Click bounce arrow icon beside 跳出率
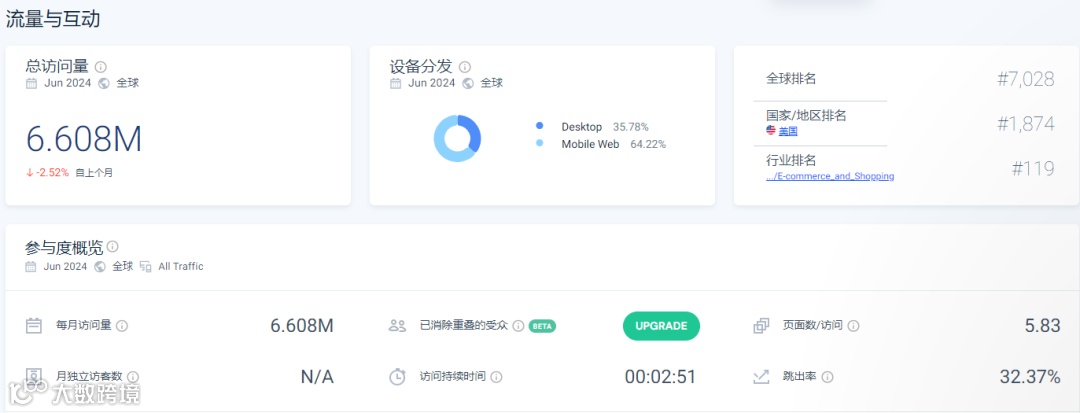 point(761,377)
